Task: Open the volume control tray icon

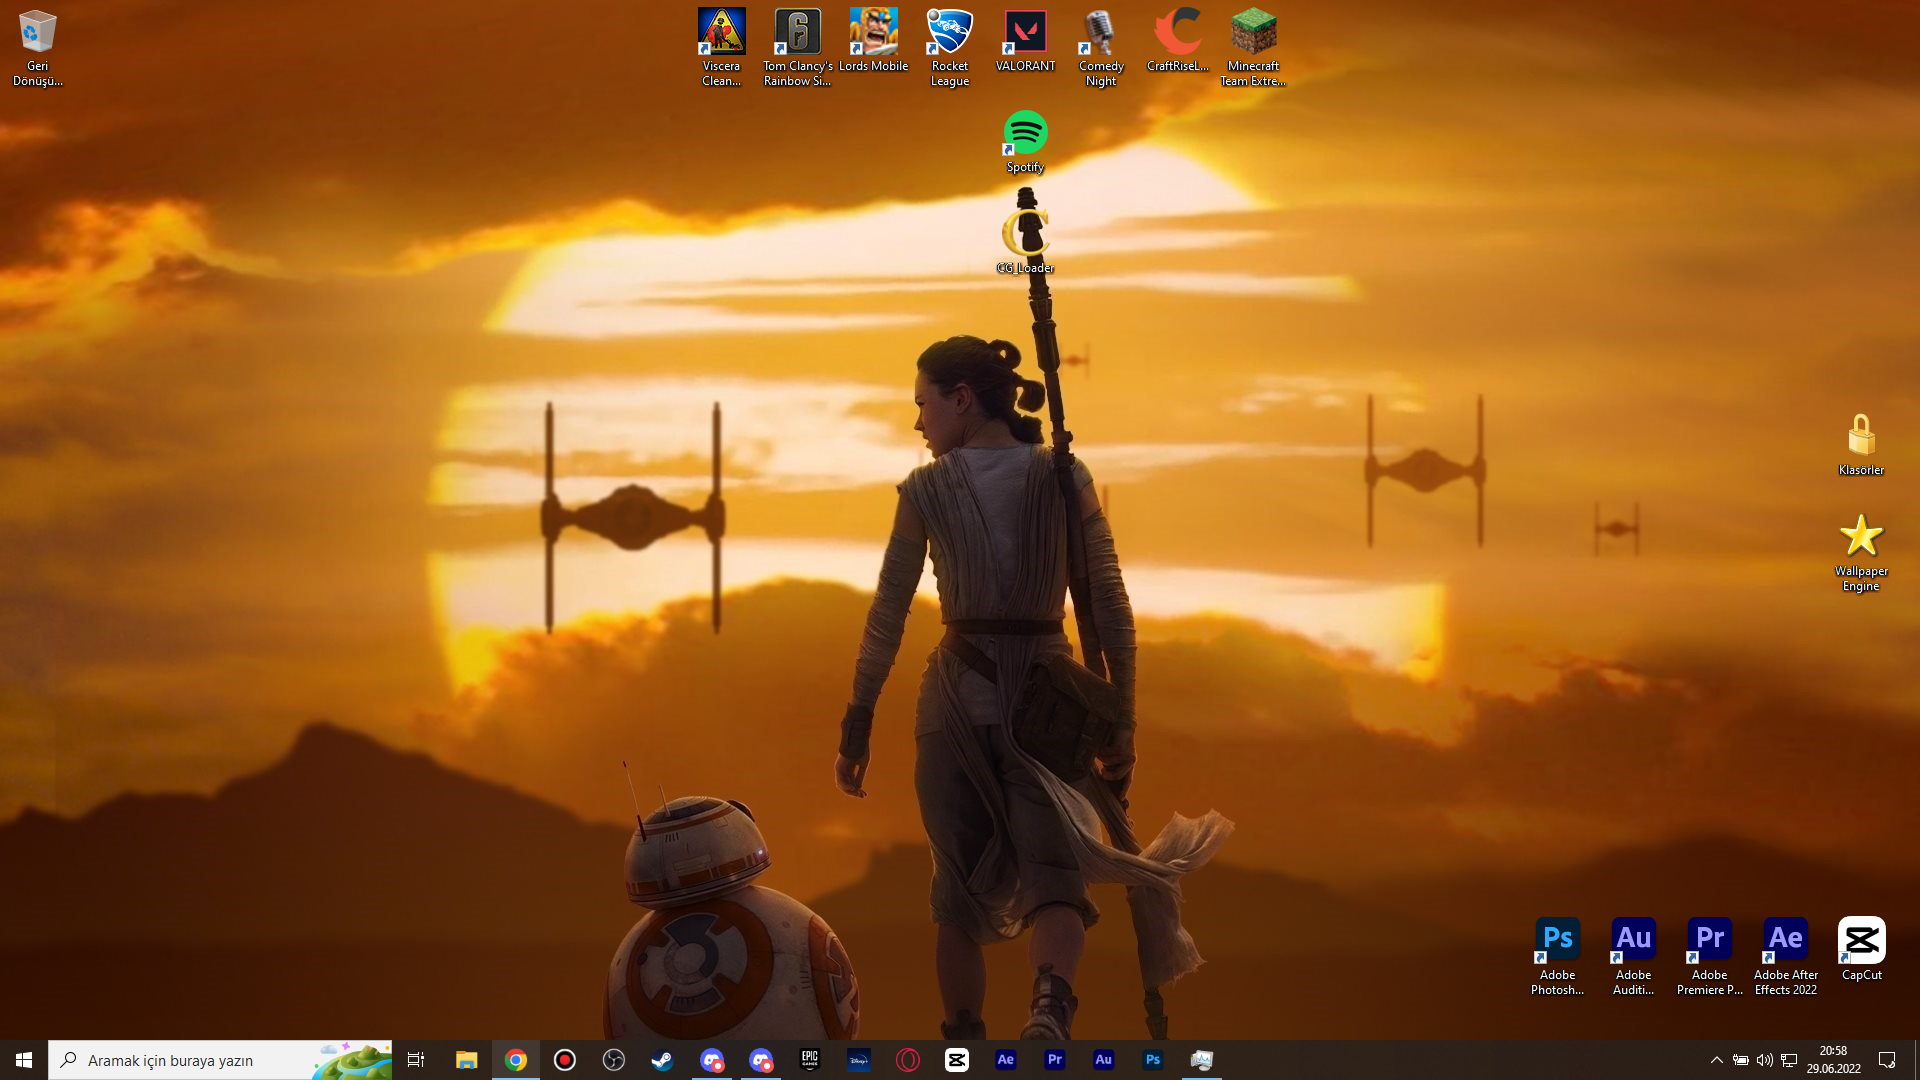Action: point(1765,1060)
